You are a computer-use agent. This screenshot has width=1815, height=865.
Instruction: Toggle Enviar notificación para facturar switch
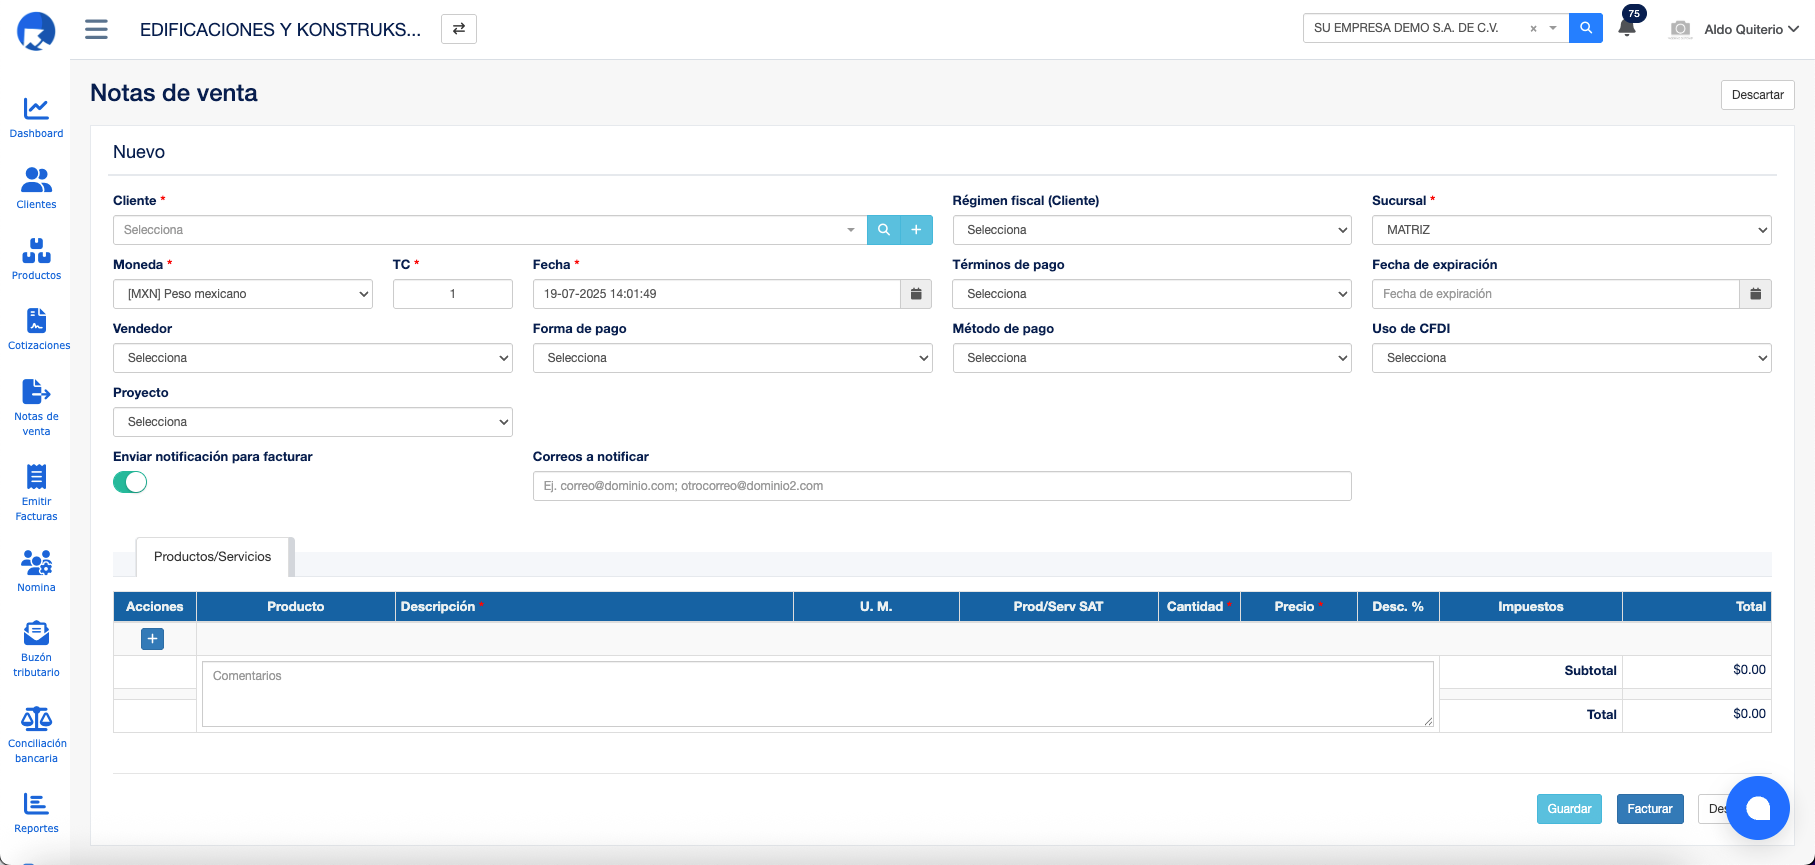coord(130,483)
